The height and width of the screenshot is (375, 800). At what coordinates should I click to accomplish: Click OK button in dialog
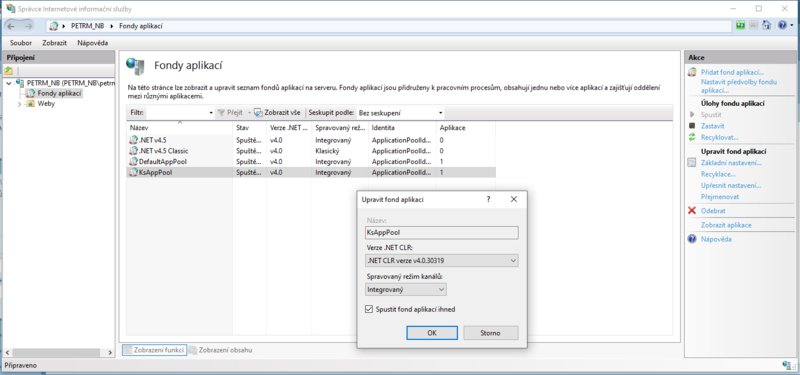[432, 333]
